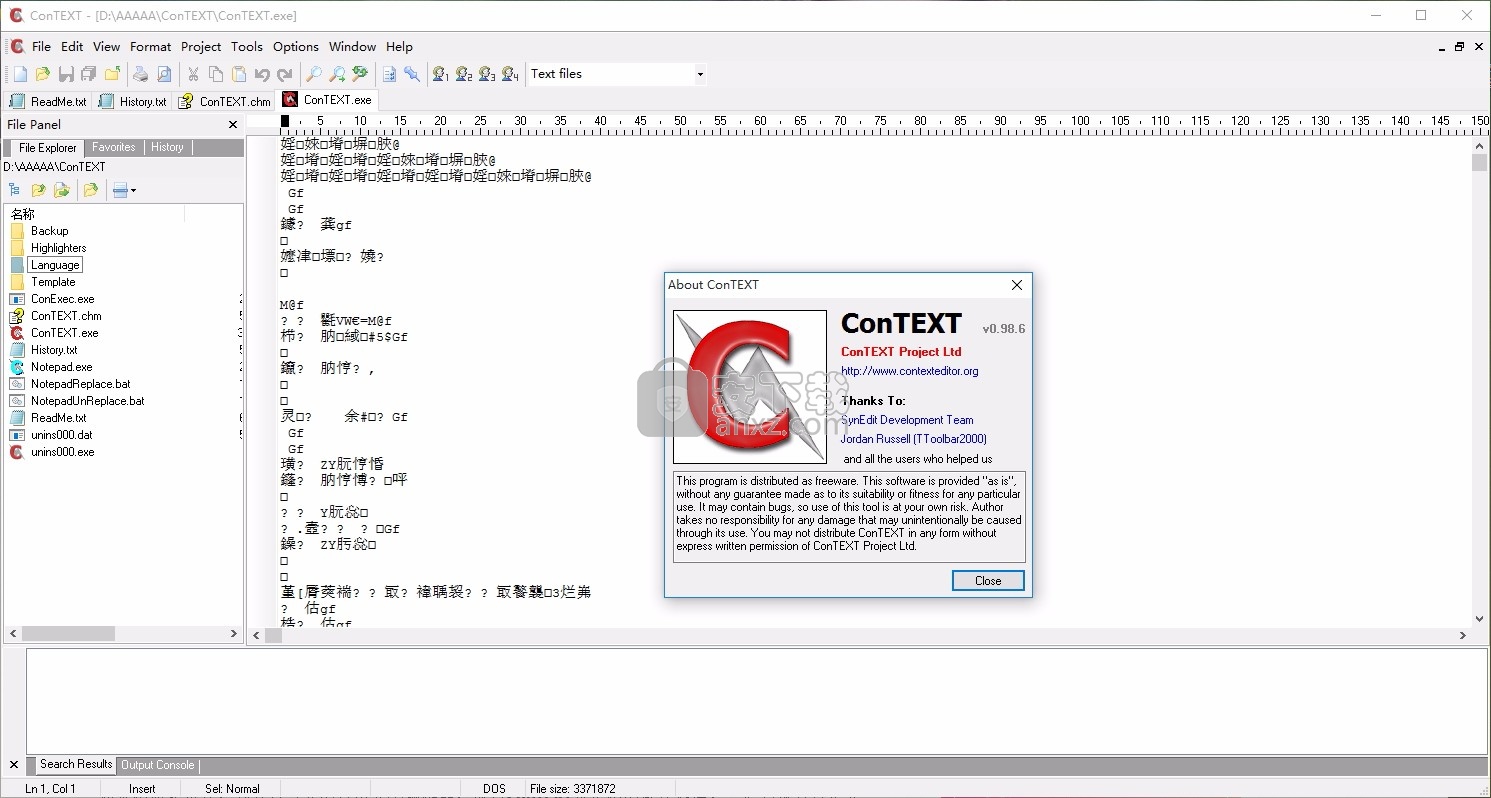This screenshot has height=798, width=1491.
Task: Switch to the Output Console tab
Action: (158, 765)
